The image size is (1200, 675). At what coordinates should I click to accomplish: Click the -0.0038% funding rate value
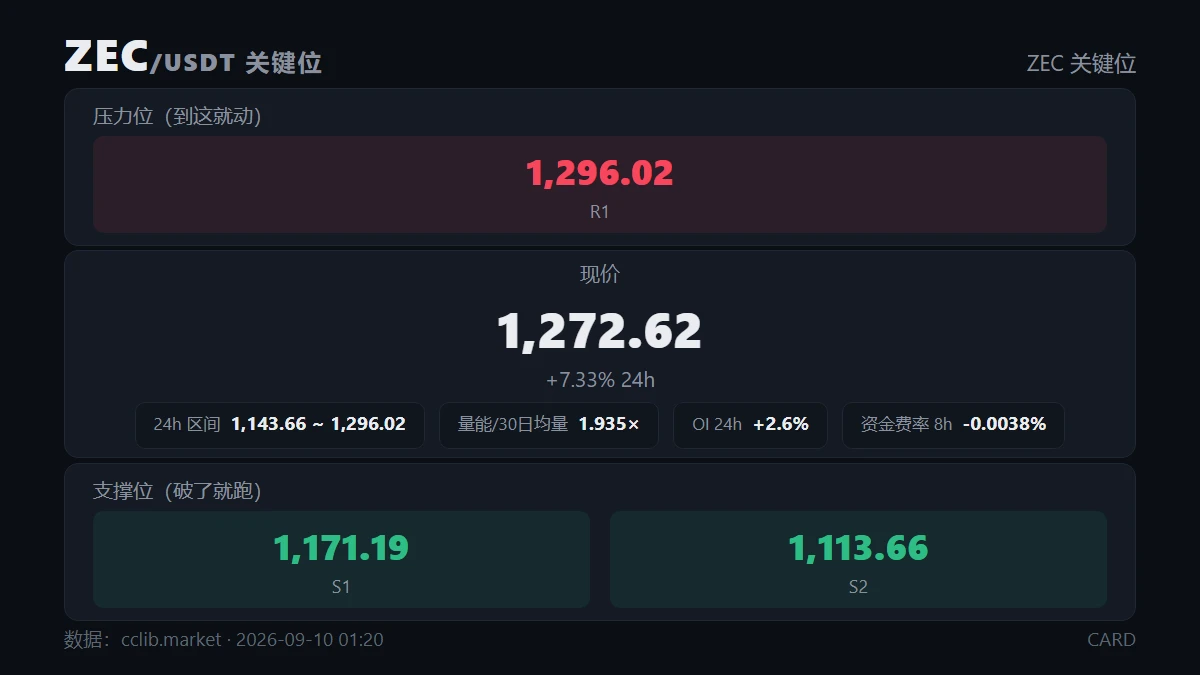coord(1004,425)
